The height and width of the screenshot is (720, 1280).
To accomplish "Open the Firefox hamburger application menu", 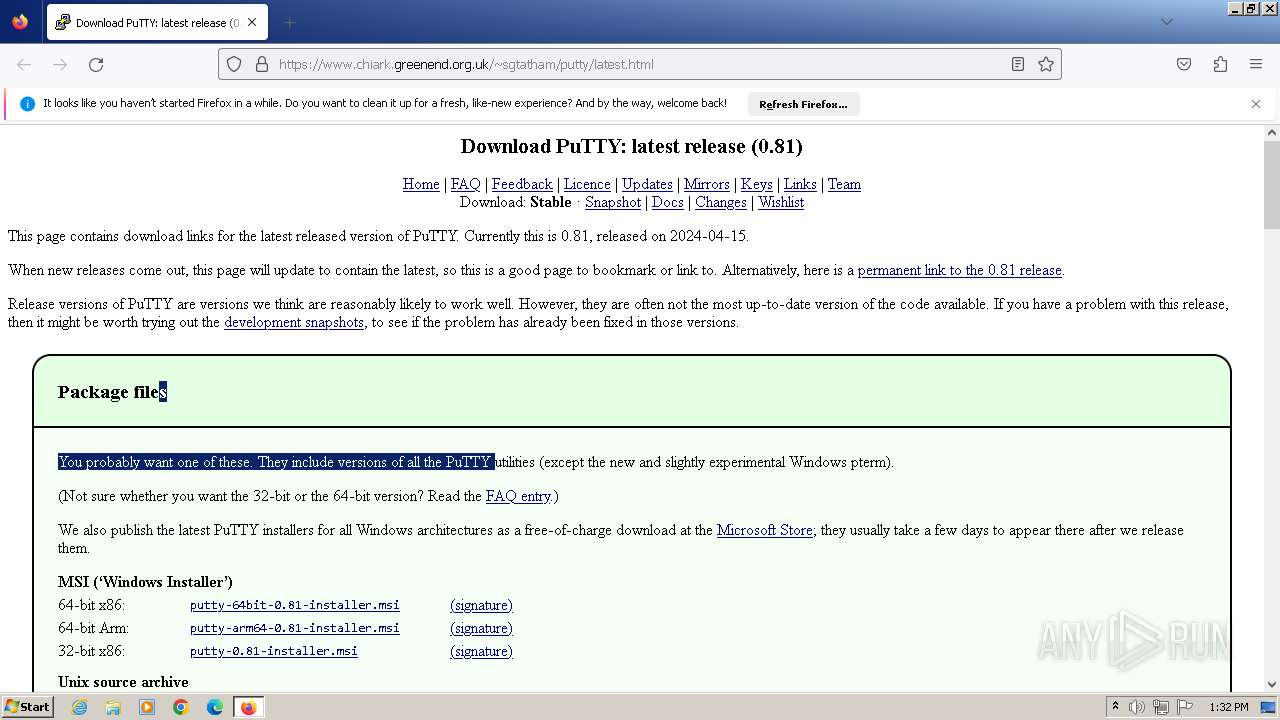I will pyautogui.click(x=1256, y=64).
